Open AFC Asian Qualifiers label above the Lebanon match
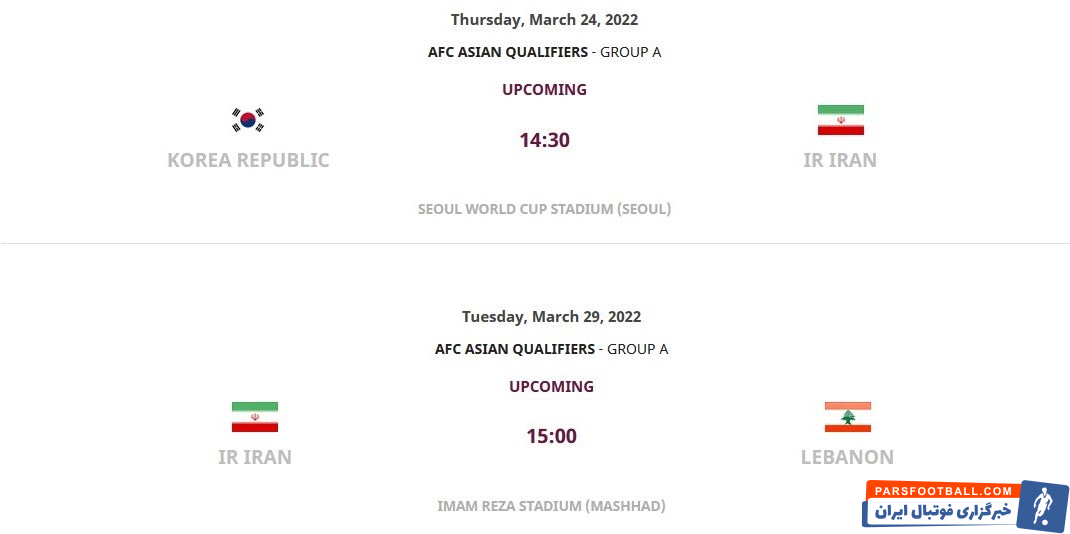1070x534 pixels. [x=516, y=349]
